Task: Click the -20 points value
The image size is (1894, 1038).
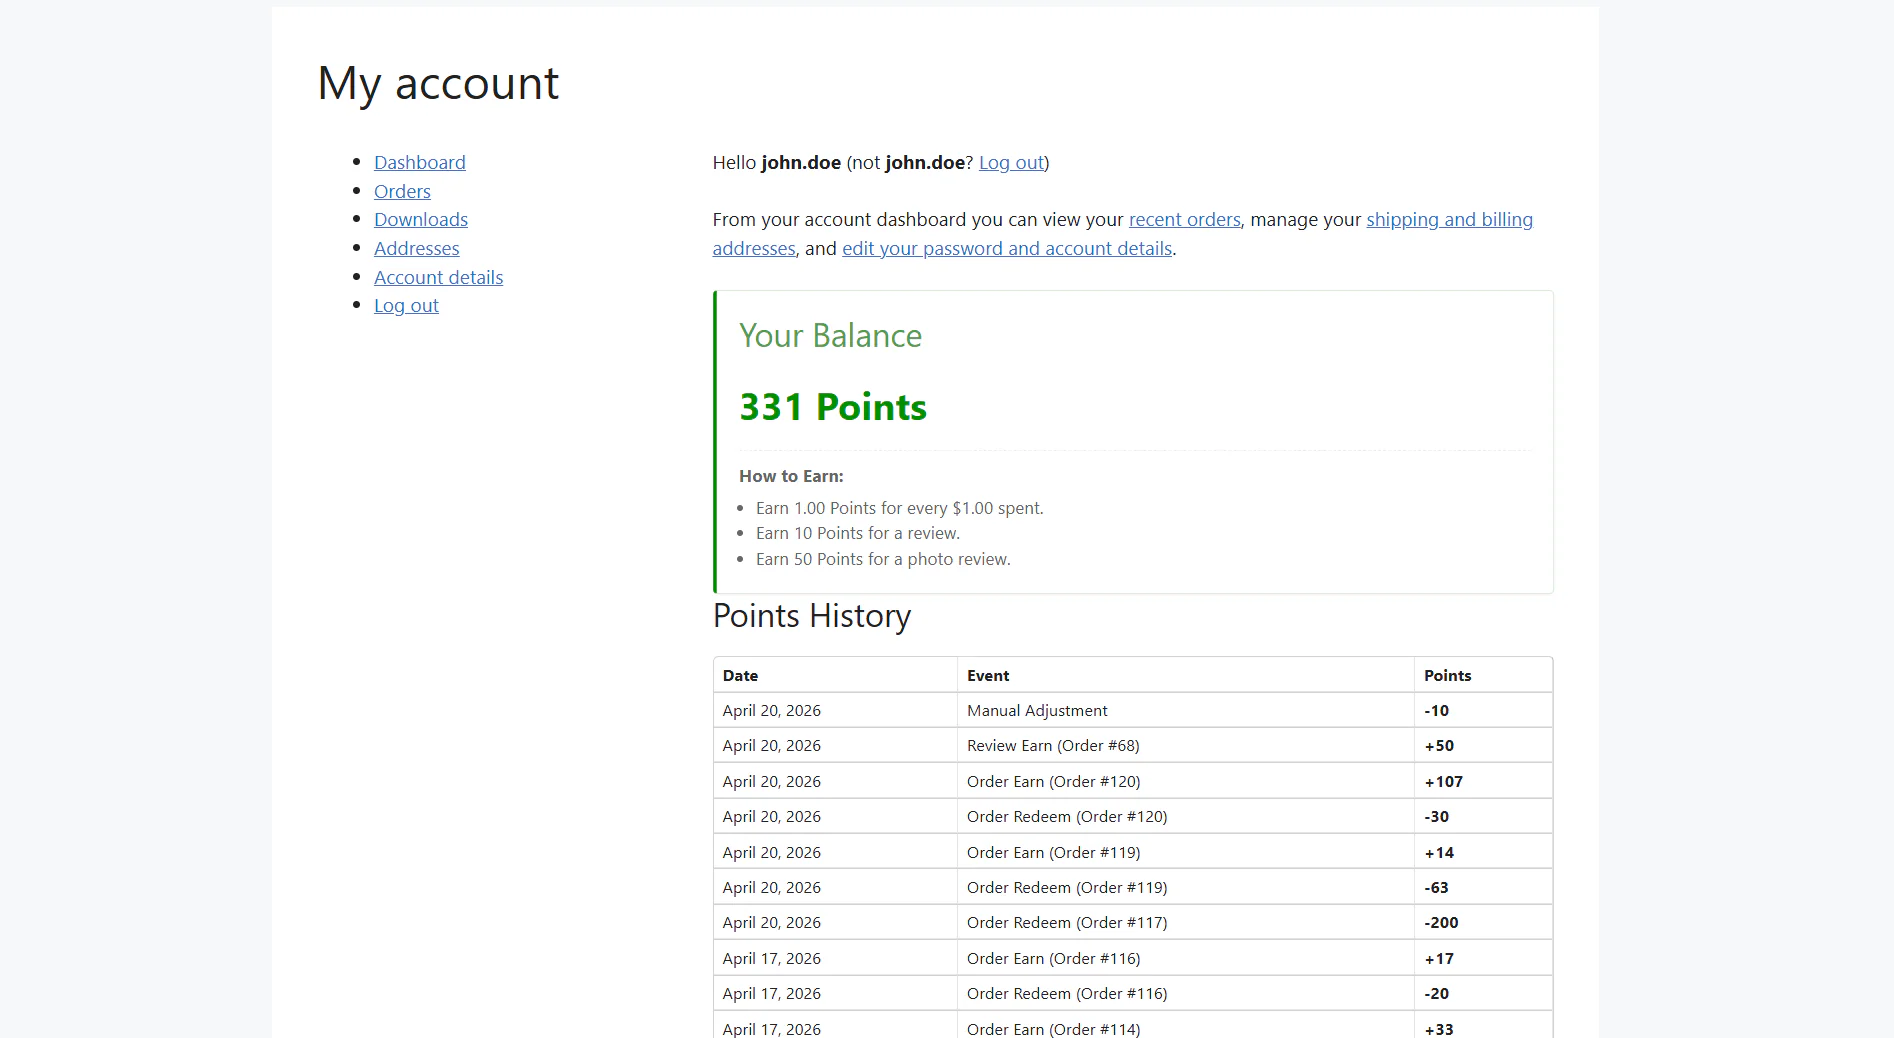Action: [1436, 993]
